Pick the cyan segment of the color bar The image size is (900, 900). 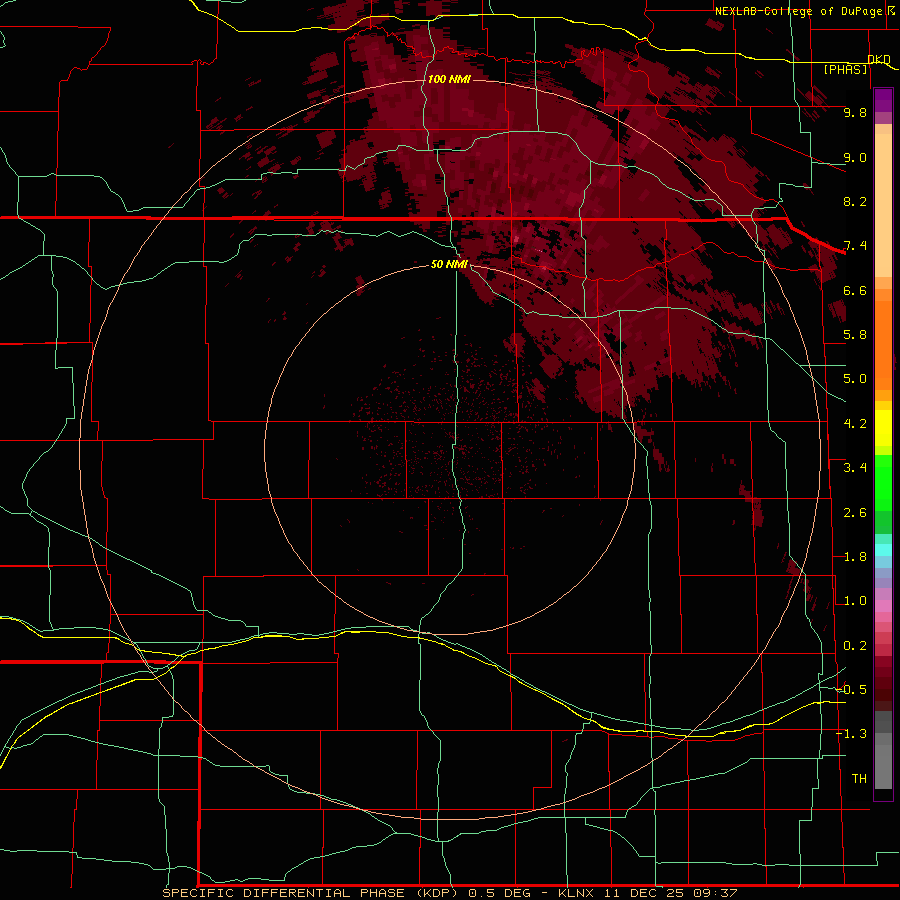(883, 550)
